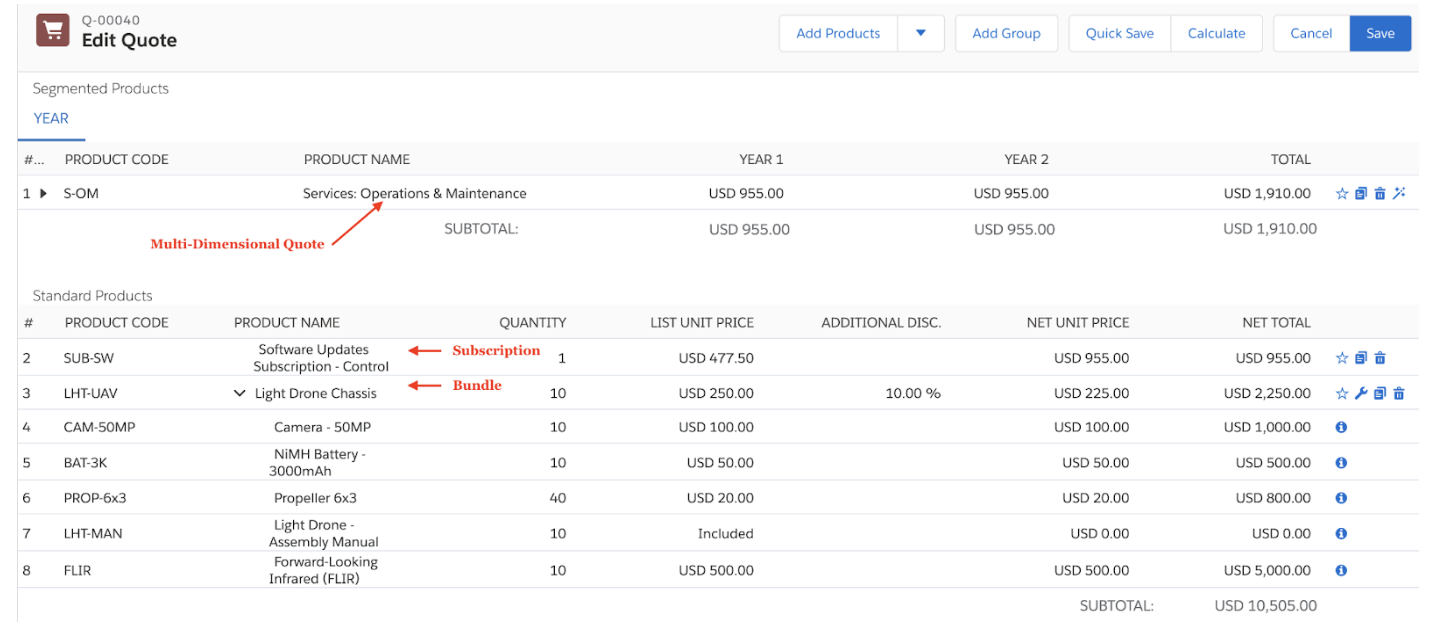This screenshot has height=636, width=1438.
Task: Save the quote
Action: pos(1380,33)
